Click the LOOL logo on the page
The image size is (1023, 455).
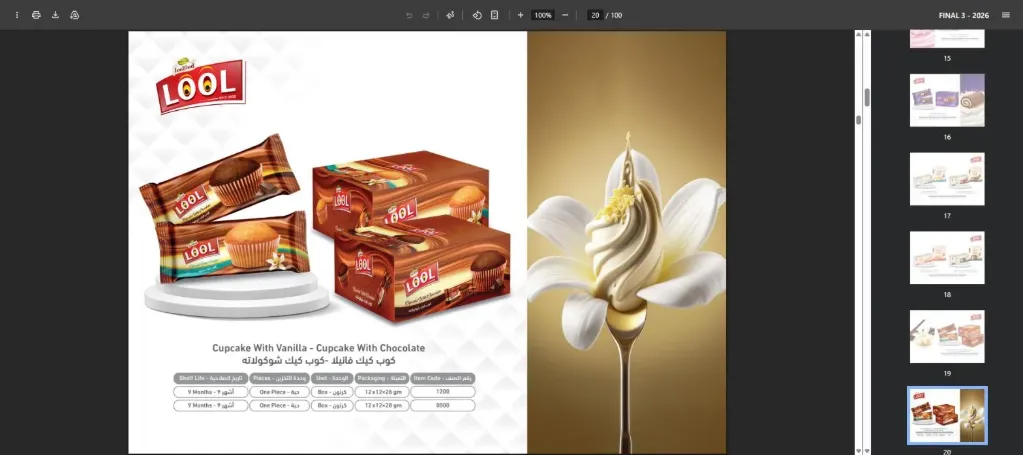200,86
